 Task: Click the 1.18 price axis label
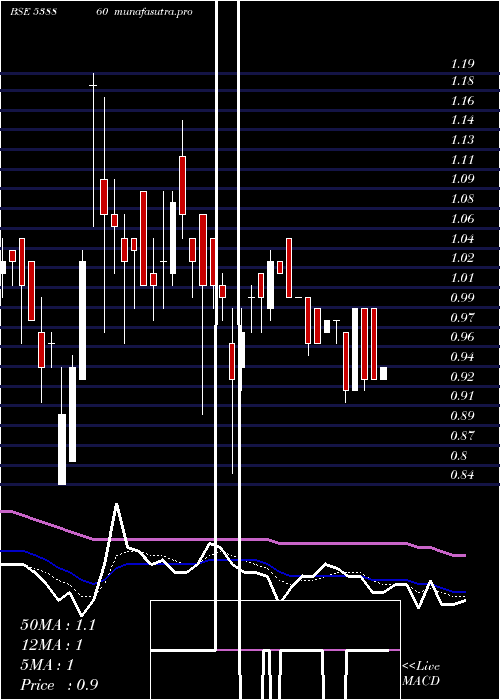pyautogui.click(x=462, y=81)
